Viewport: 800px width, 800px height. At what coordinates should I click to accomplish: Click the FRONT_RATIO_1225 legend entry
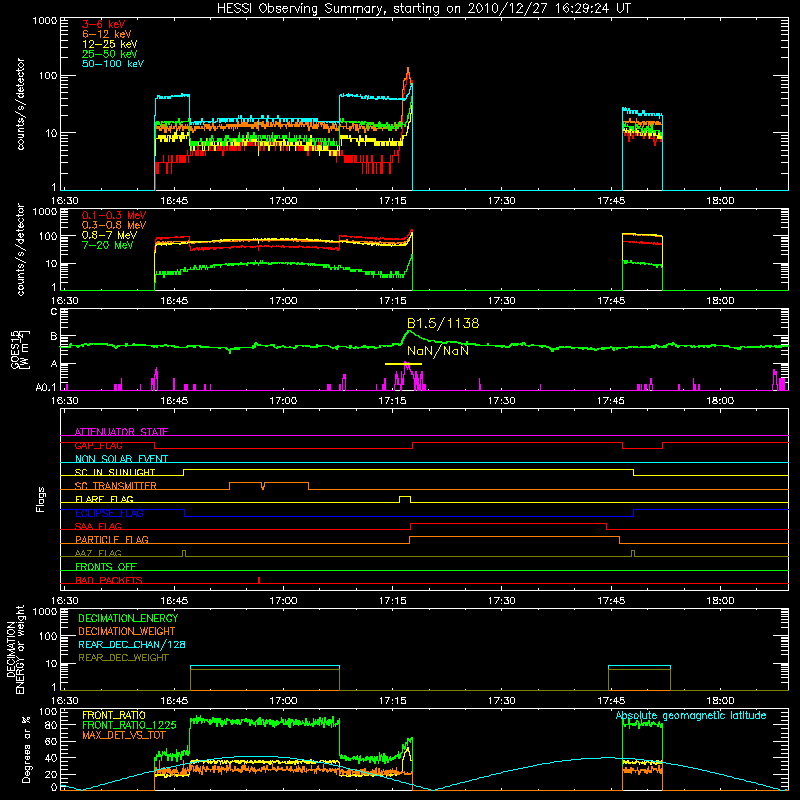tap(129, 725)
